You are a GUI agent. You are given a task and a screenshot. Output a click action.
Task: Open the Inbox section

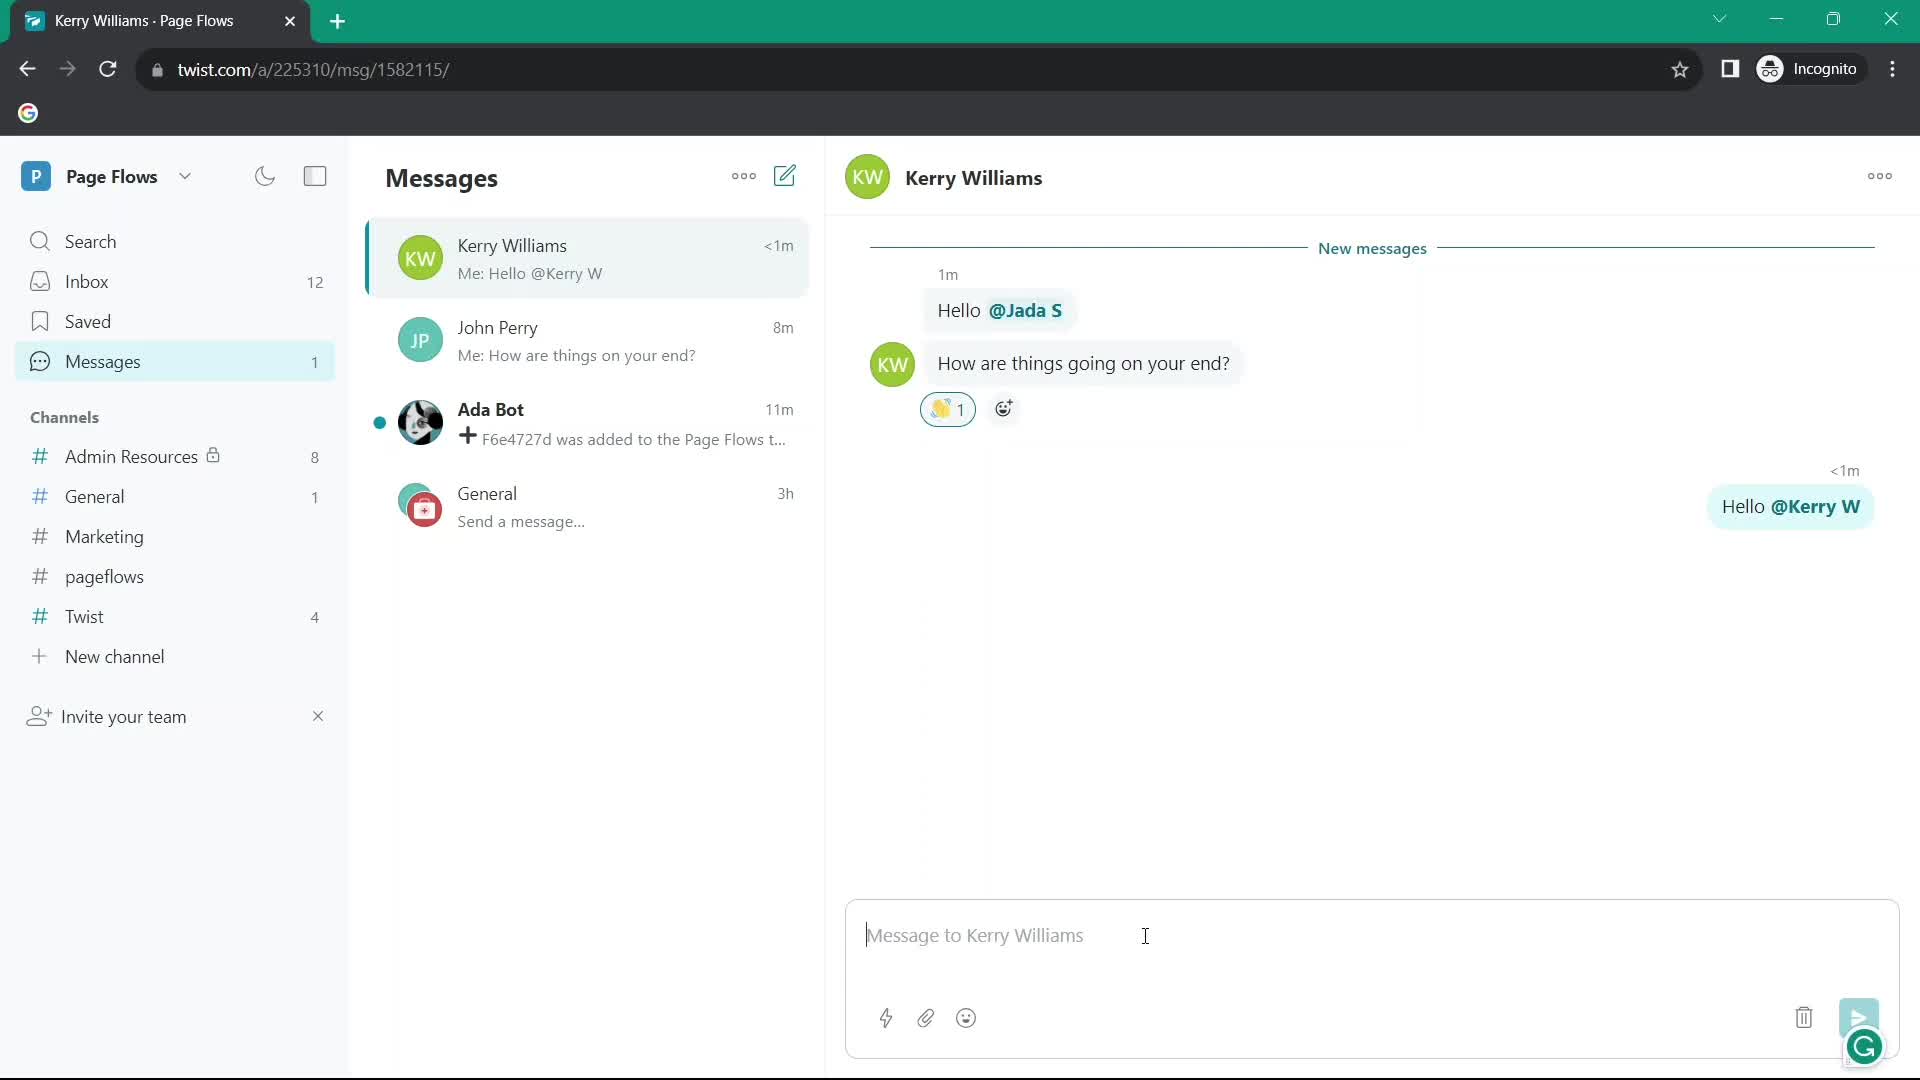(175, 282)
